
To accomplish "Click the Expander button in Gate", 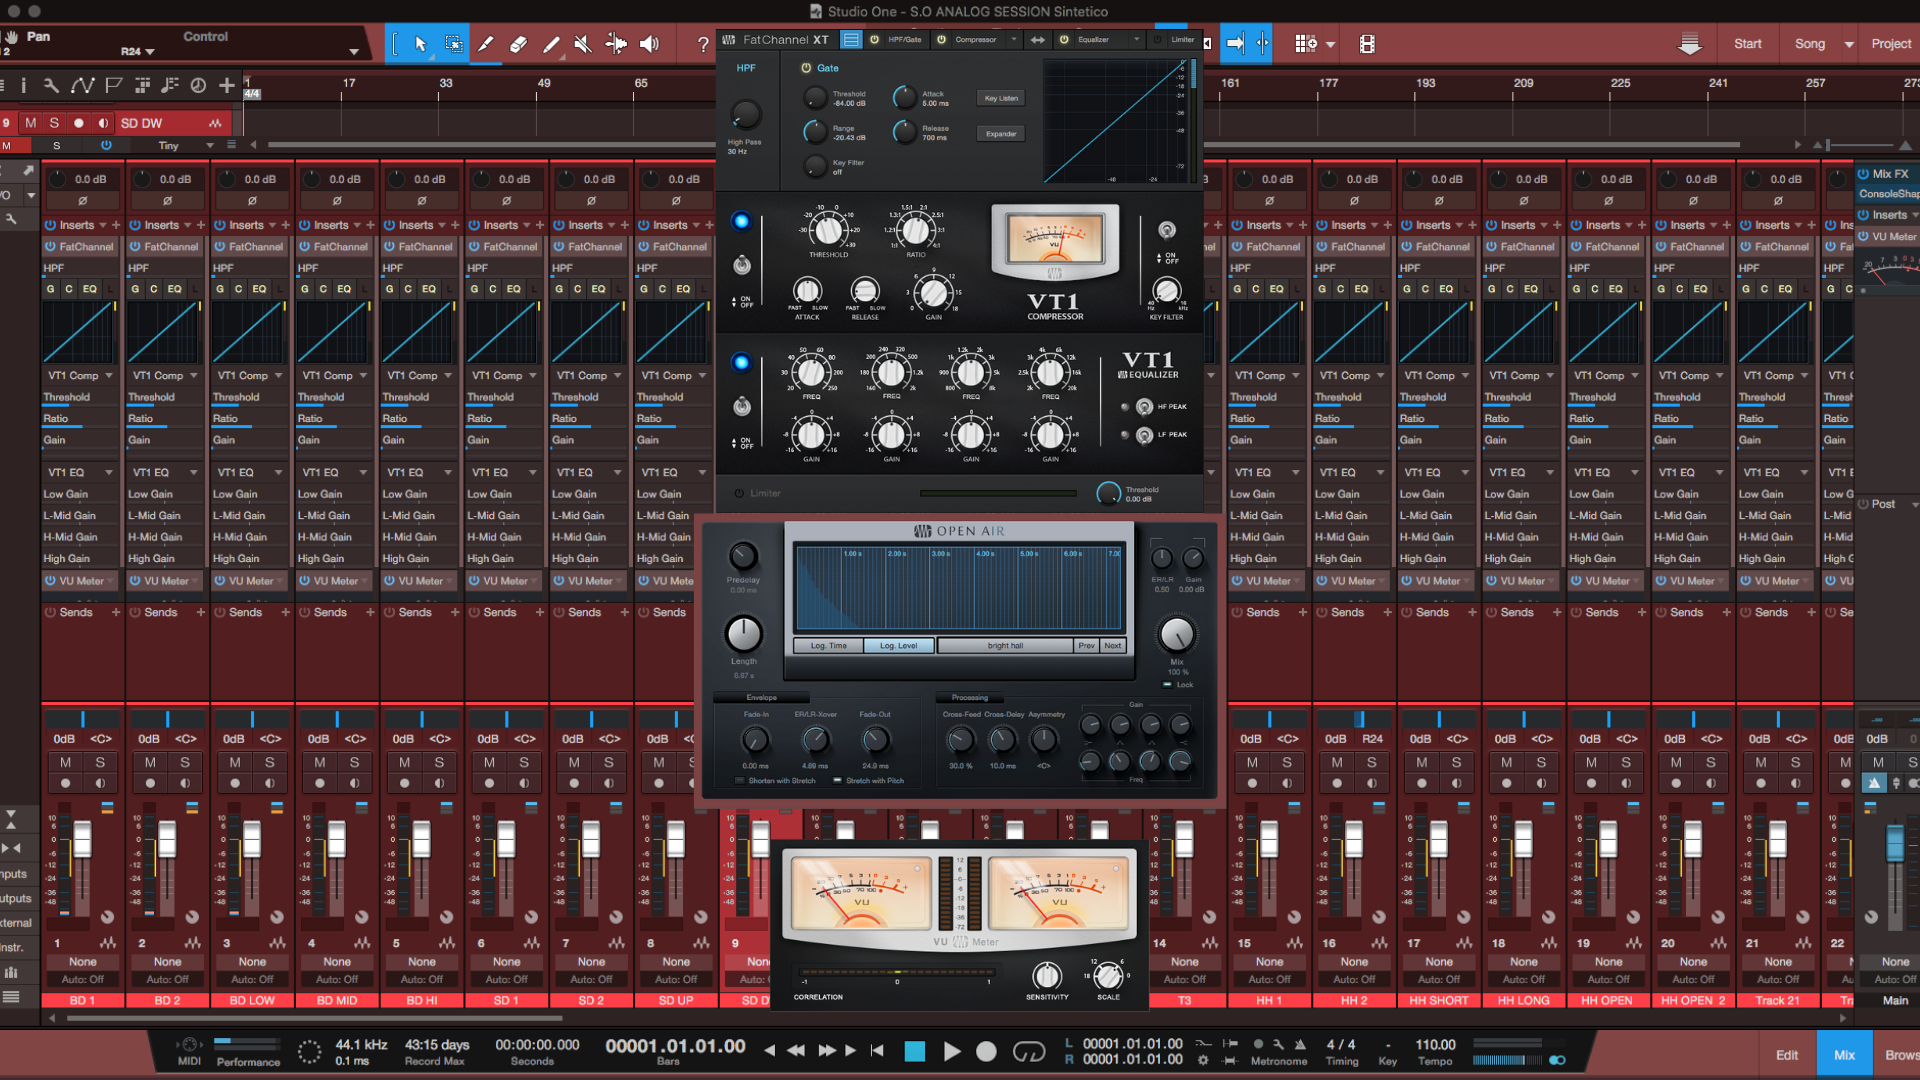I will (1001, 134).
